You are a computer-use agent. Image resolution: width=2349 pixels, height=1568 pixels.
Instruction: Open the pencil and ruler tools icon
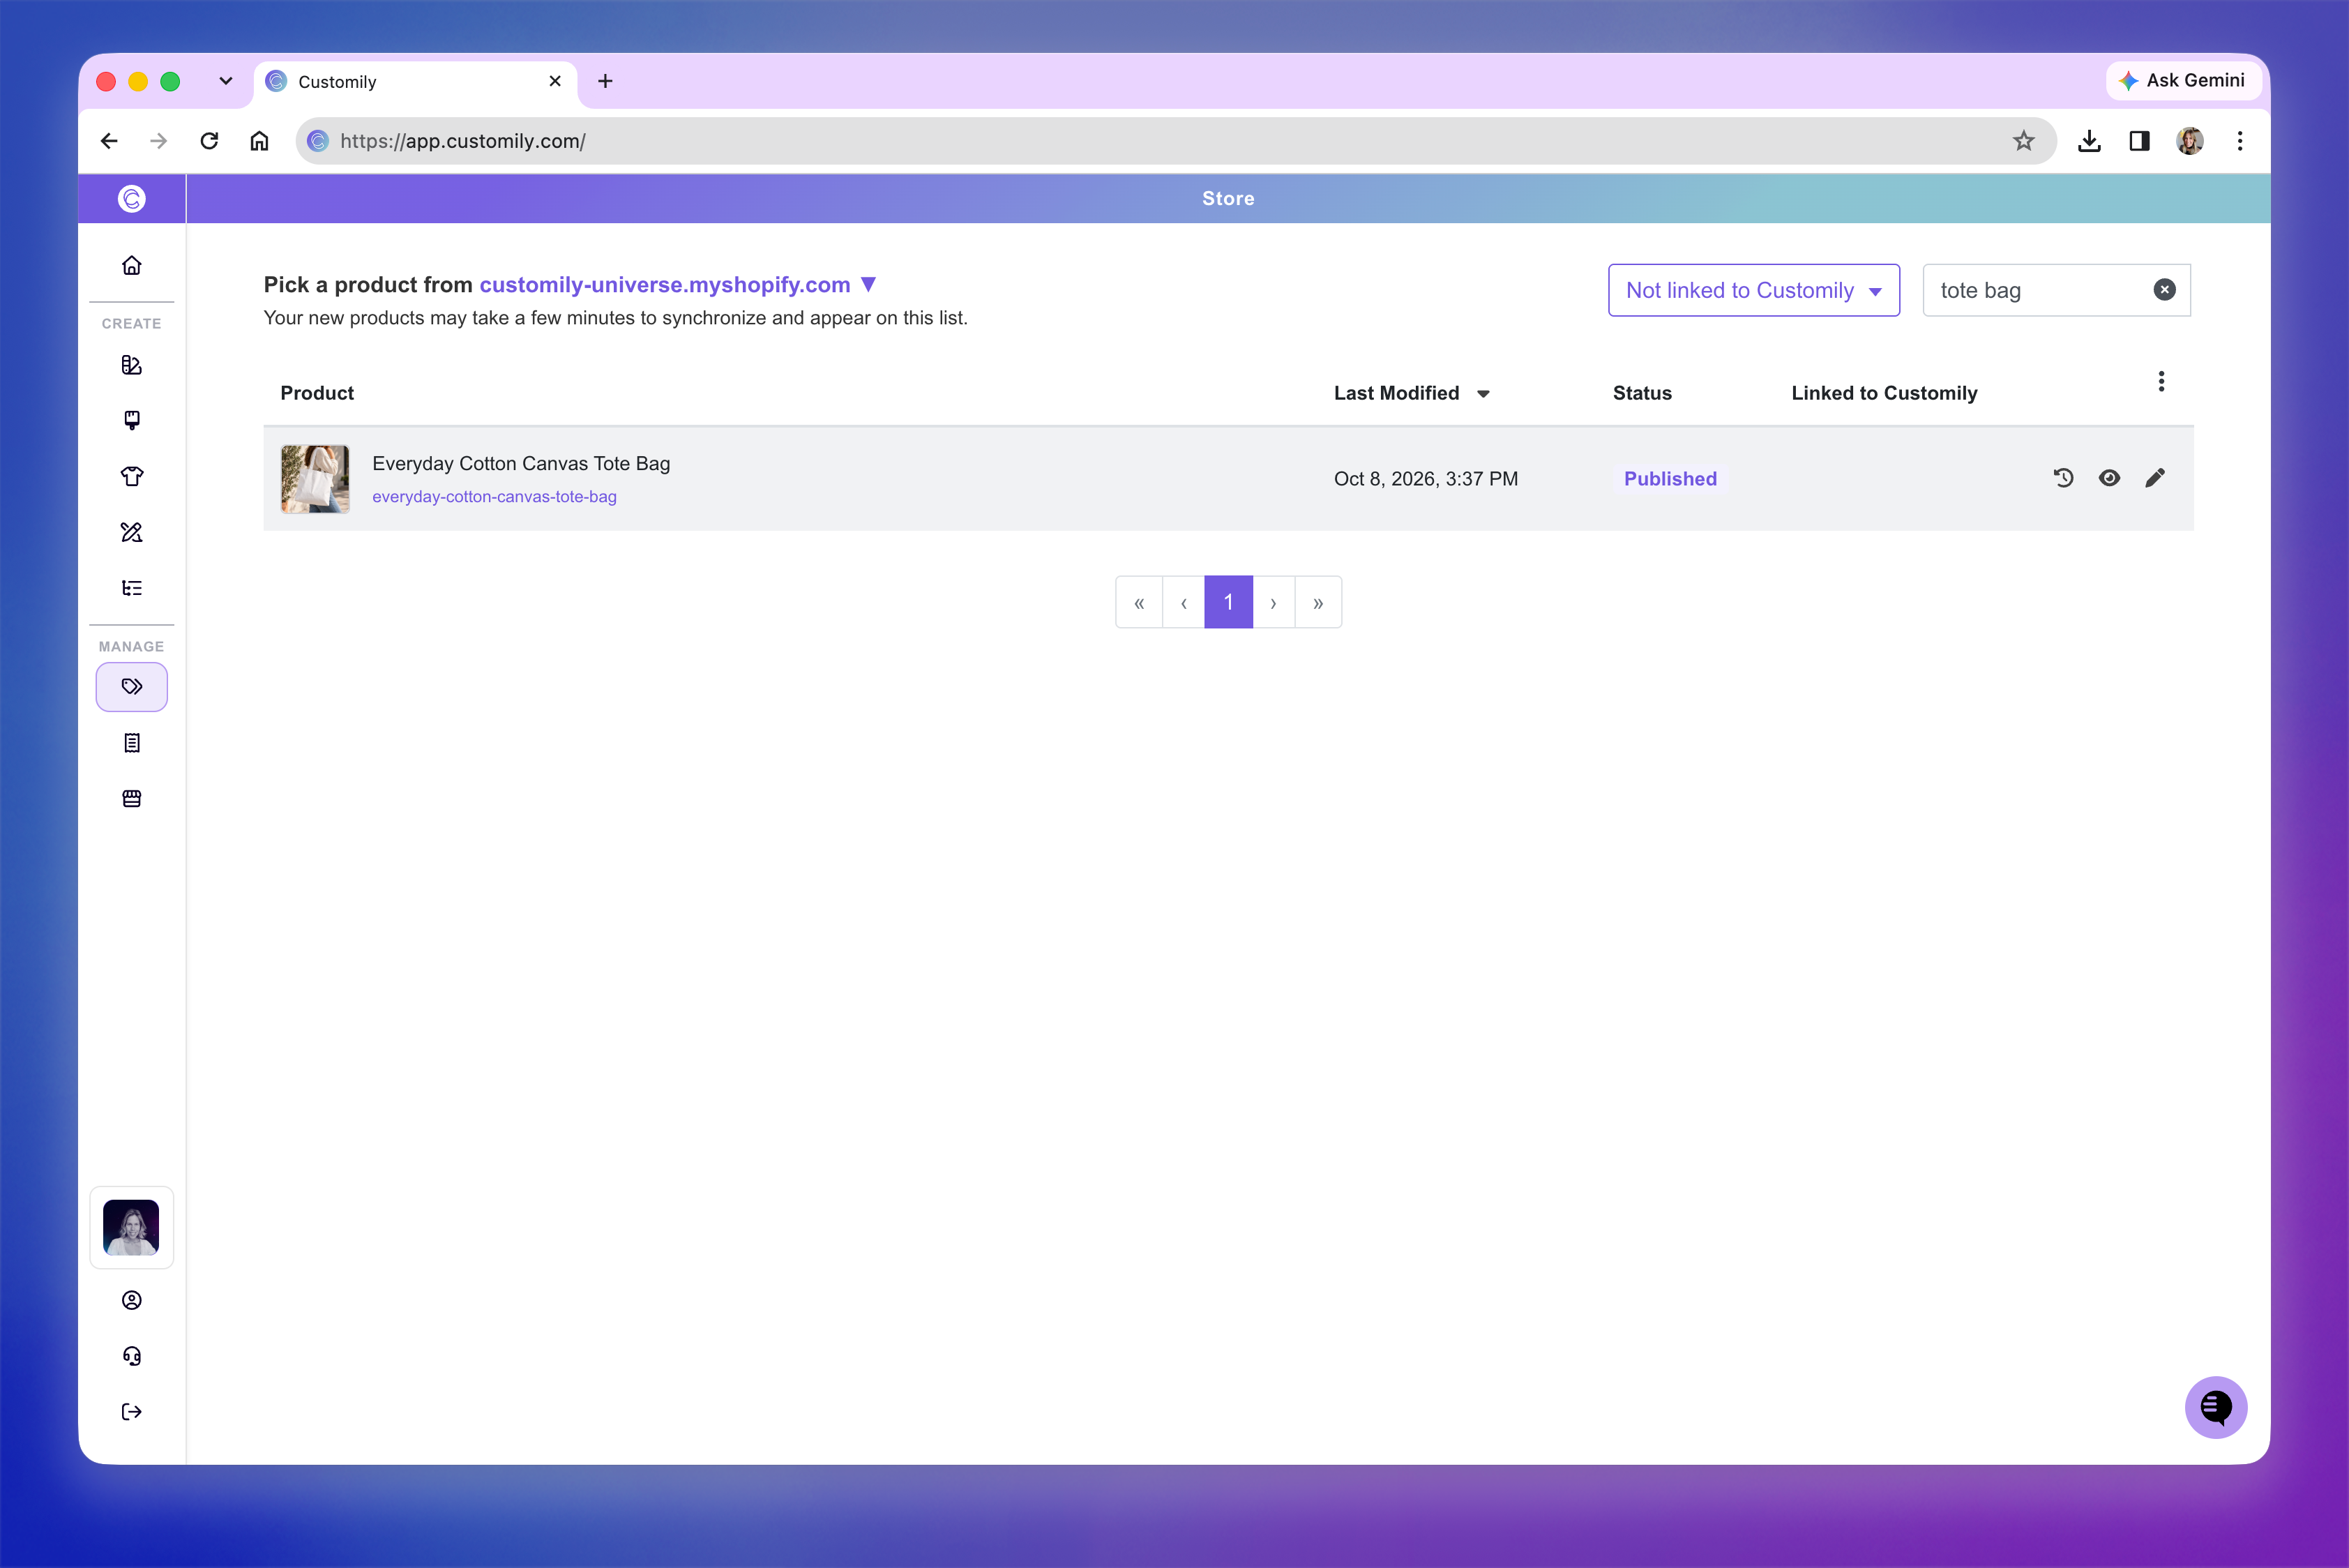[131, 532]
